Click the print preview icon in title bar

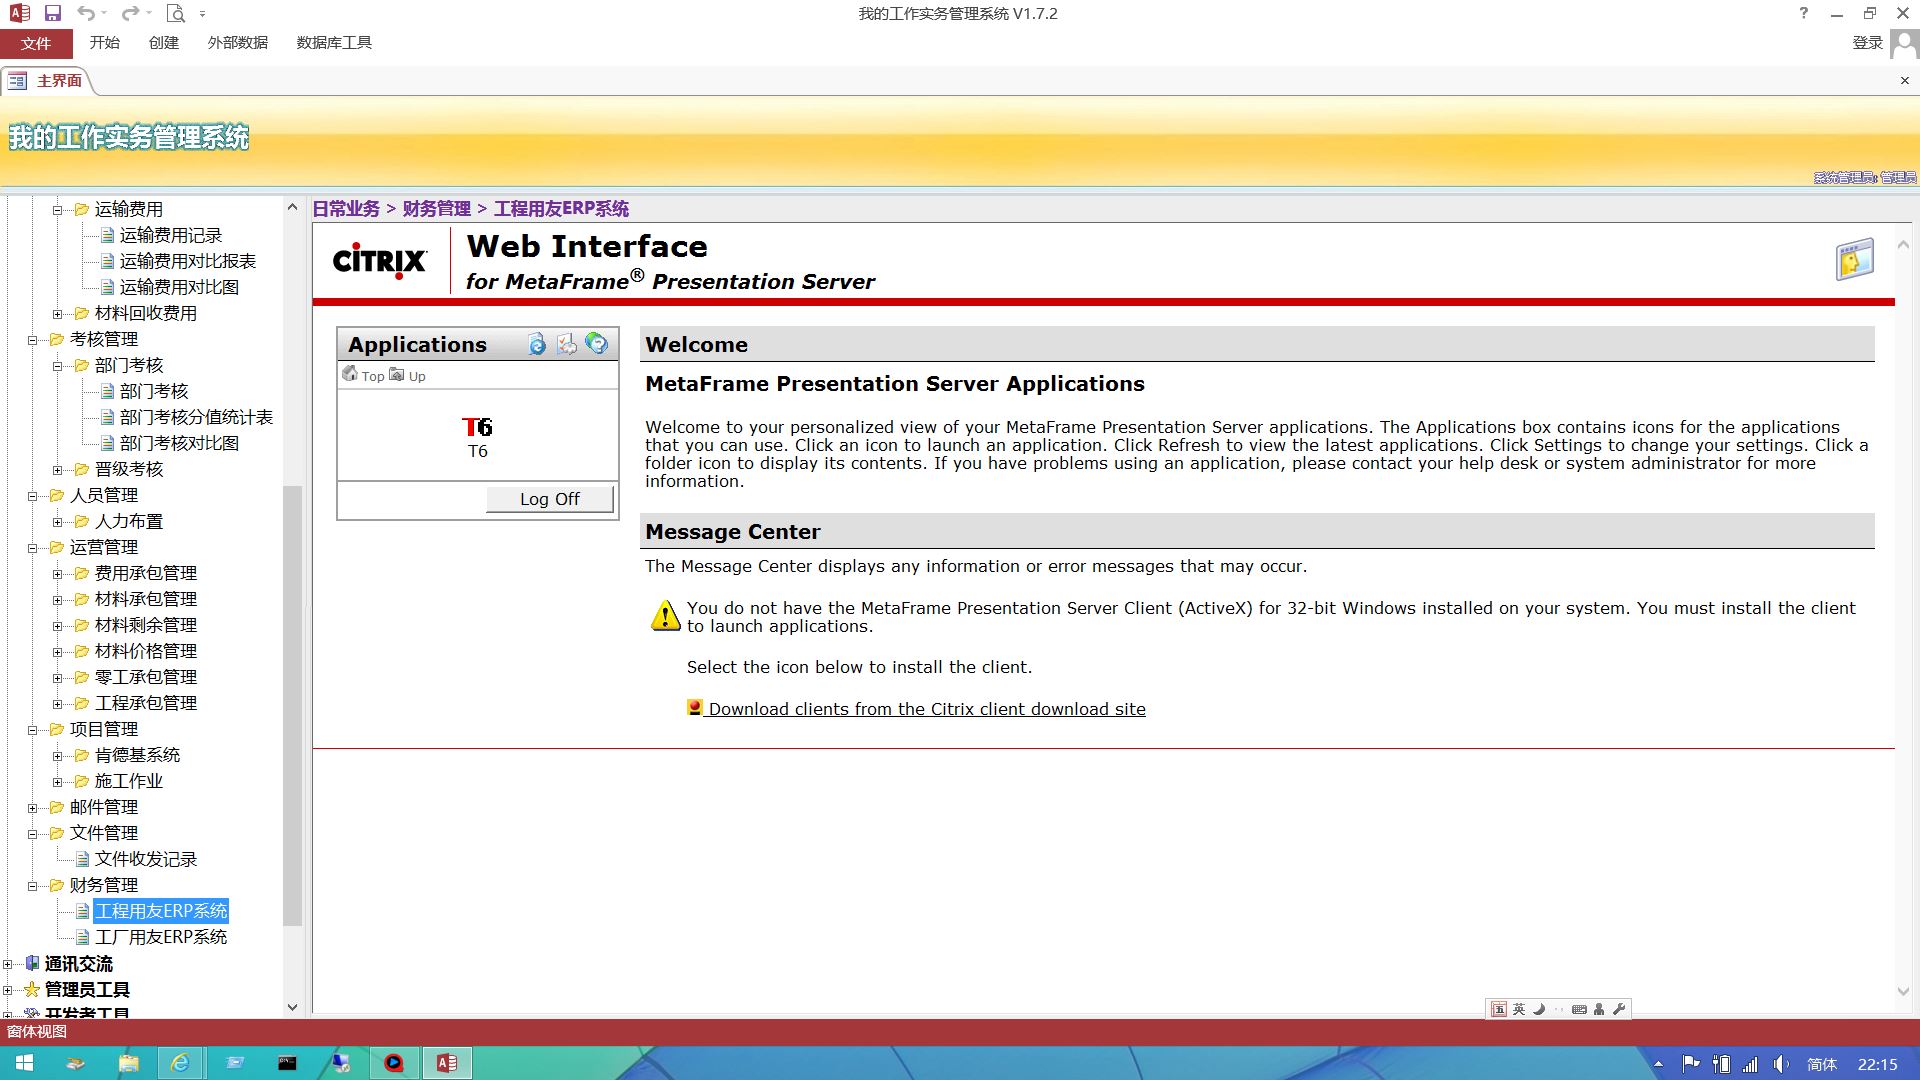(176, 14)
